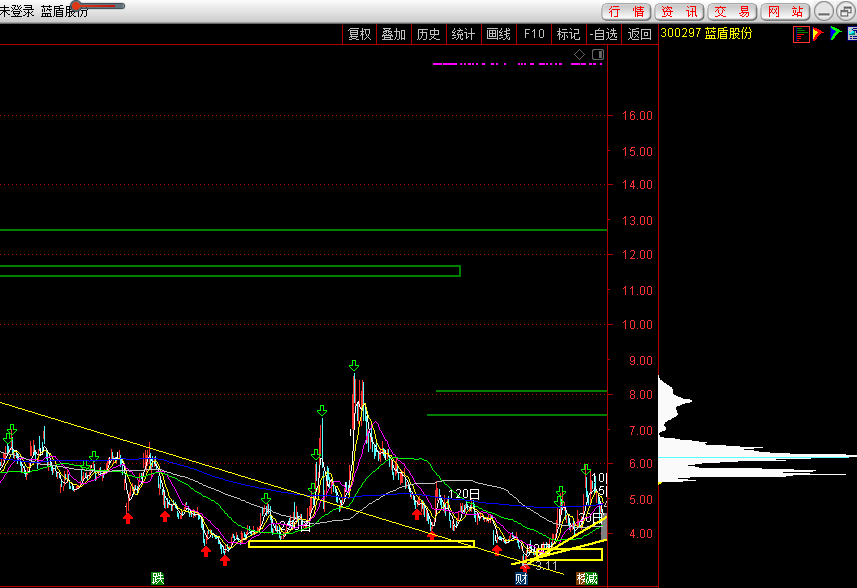
Task: Remove stock via -自选 button
Action: pyautogui.click(x=603, y=34)
